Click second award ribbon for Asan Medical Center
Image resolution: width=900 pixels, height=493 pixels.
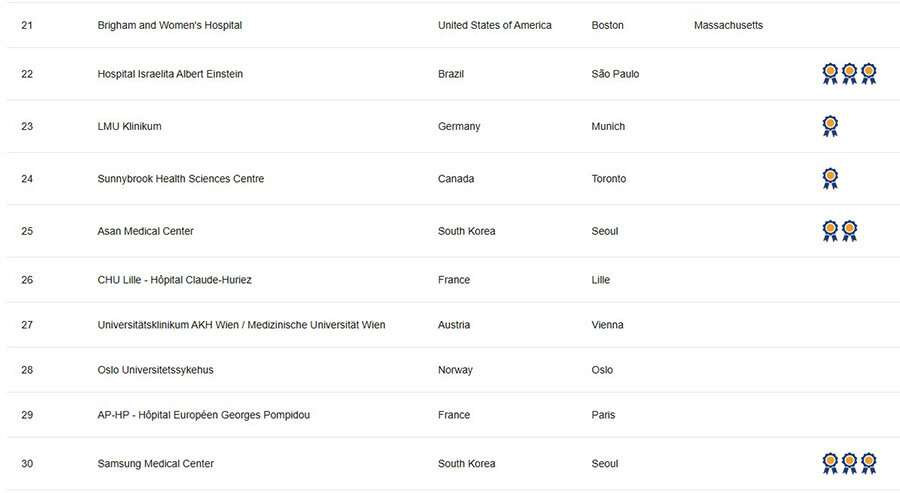[849, 231]
